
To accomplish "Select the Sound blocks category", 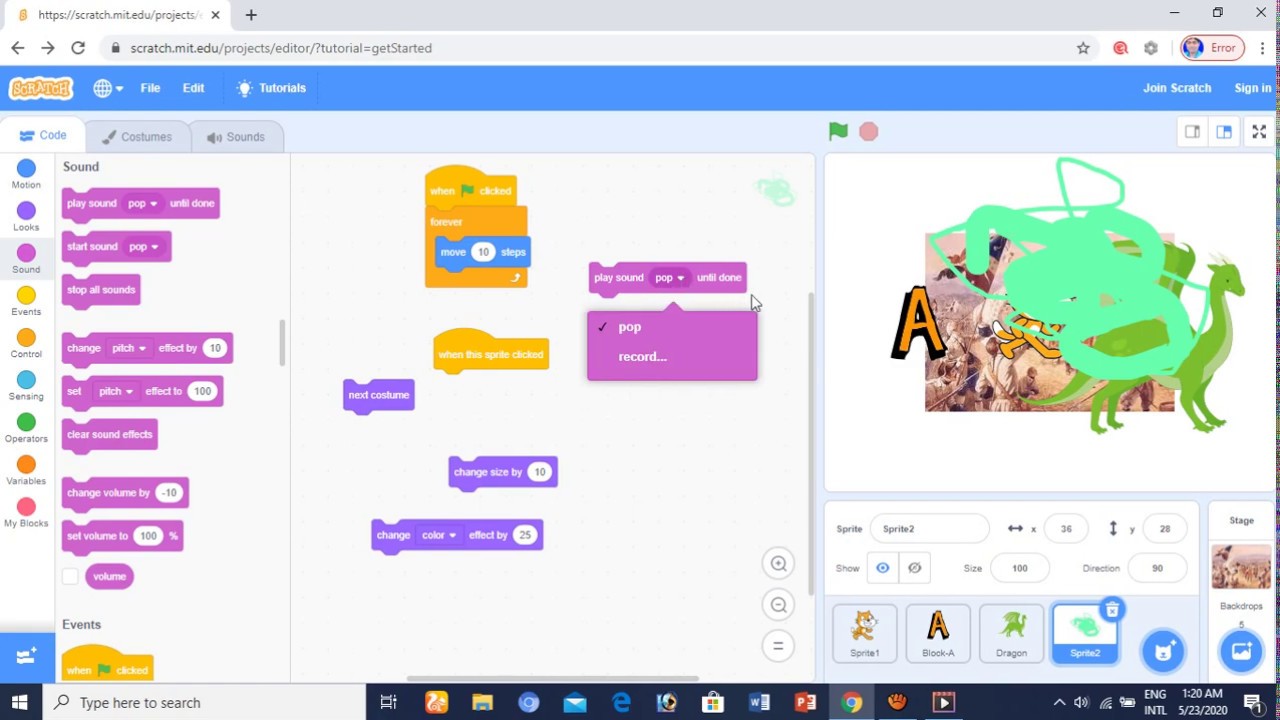I will (26, 258).
